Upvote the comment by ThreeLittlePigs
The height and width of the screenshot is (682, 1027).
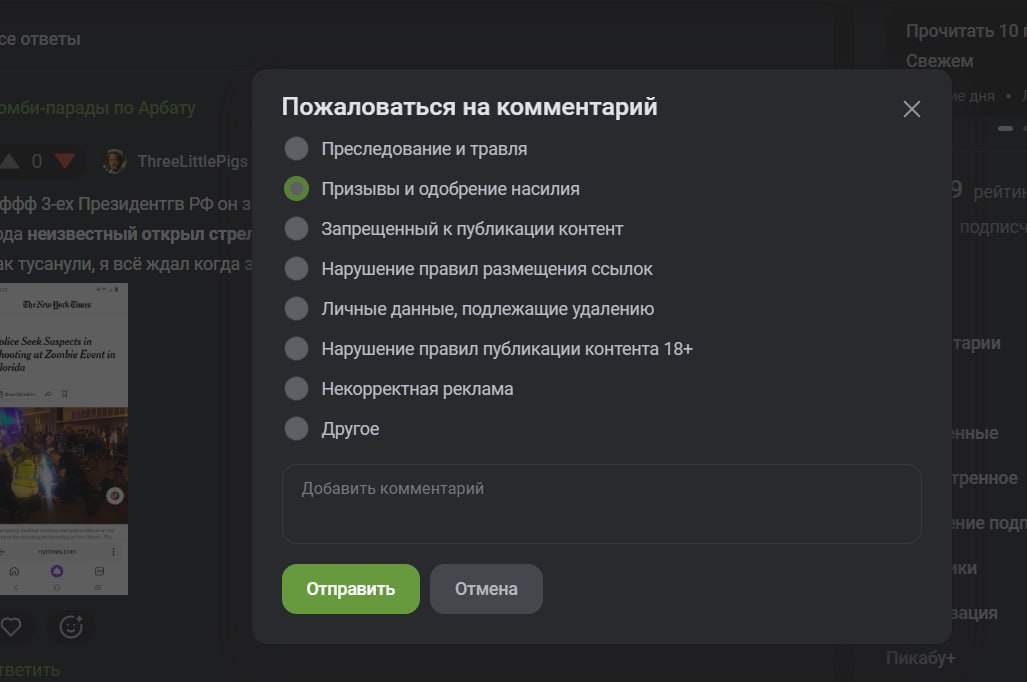(9, 161)
